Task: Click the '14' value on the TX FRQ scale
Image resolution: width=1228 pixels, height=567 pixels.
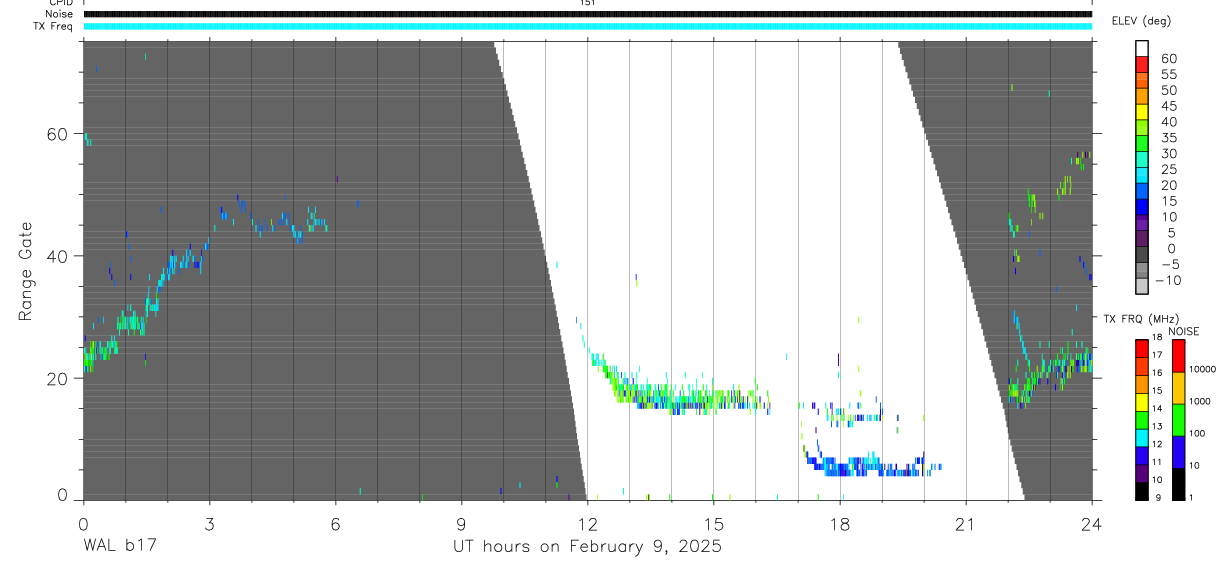Action: pyautogui.click(x=1156, y=409)
